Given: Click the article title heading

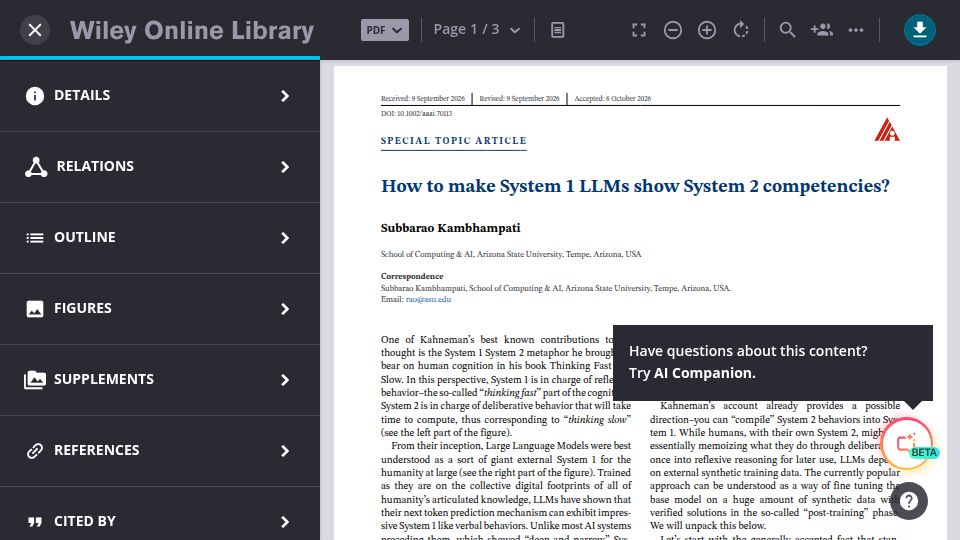Looking at the screenshot, I should tap(635, 186).
